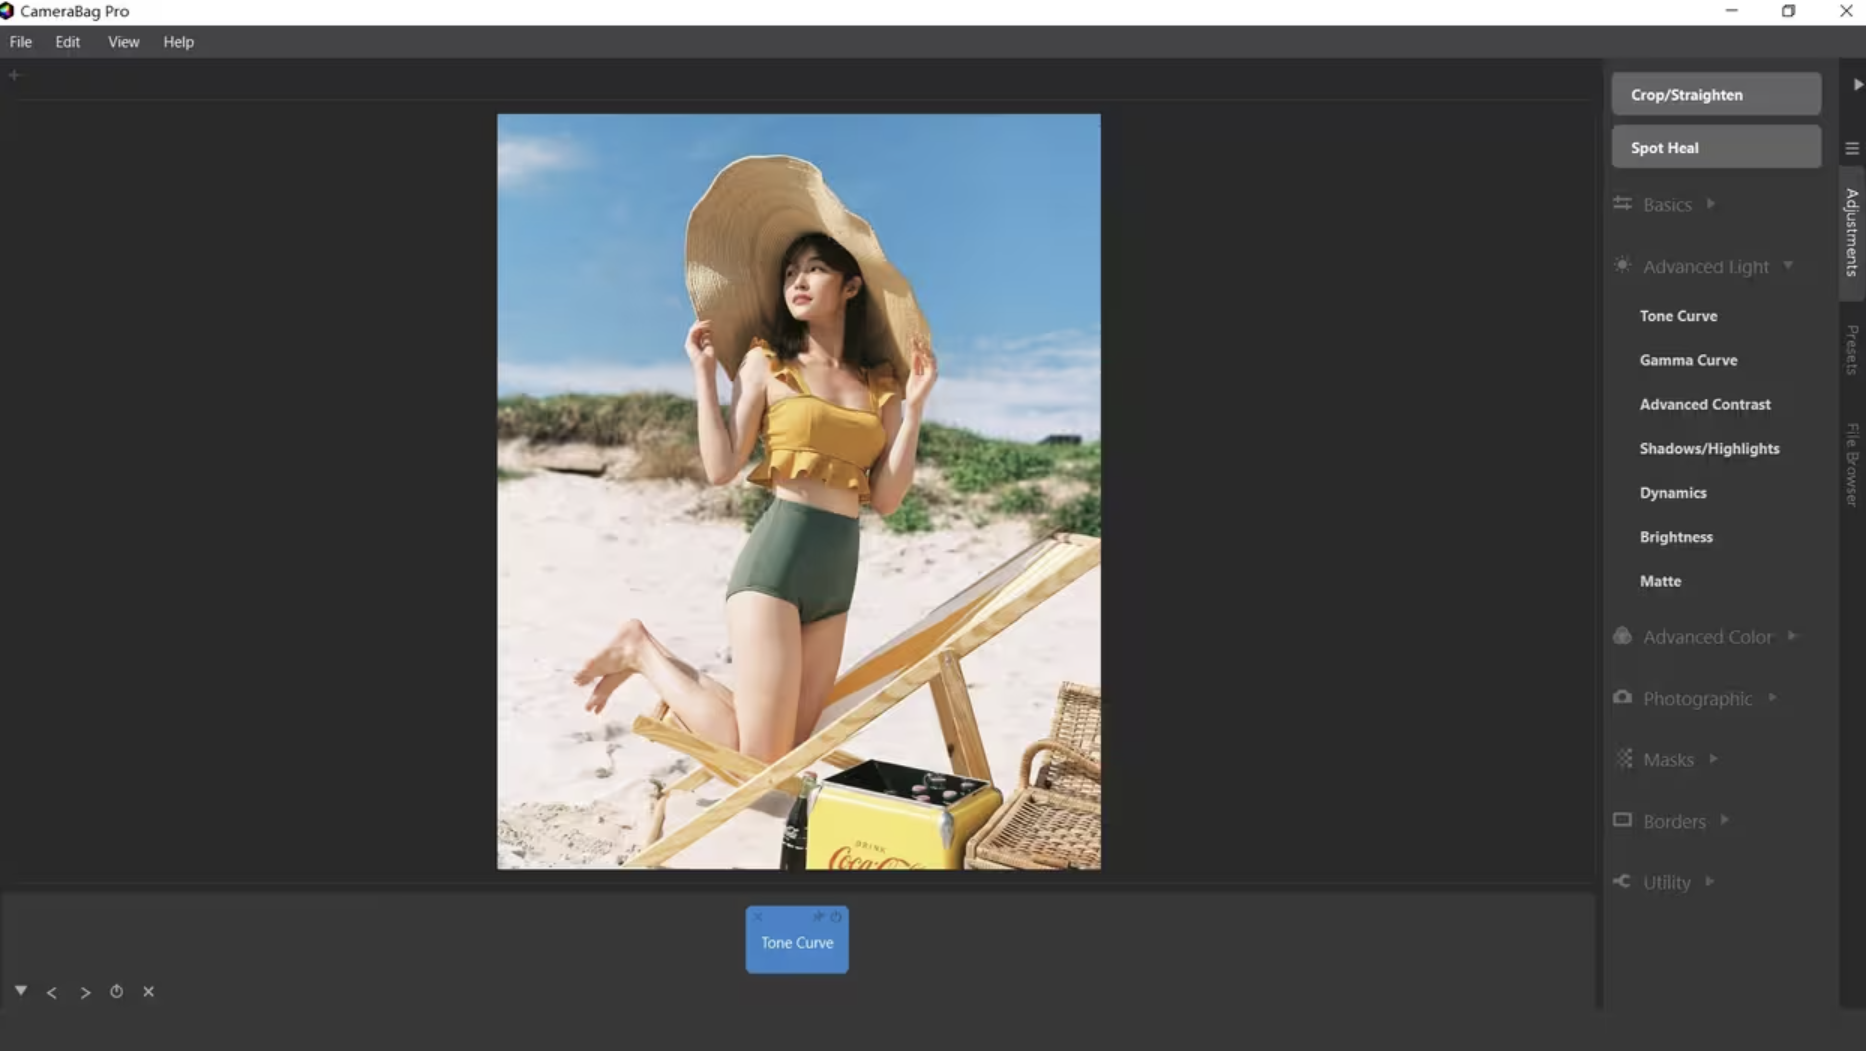This screenshot has width=1866, height=1051.
Task: Click the Spot Heal button
Action: click(x=1715, y=148)
